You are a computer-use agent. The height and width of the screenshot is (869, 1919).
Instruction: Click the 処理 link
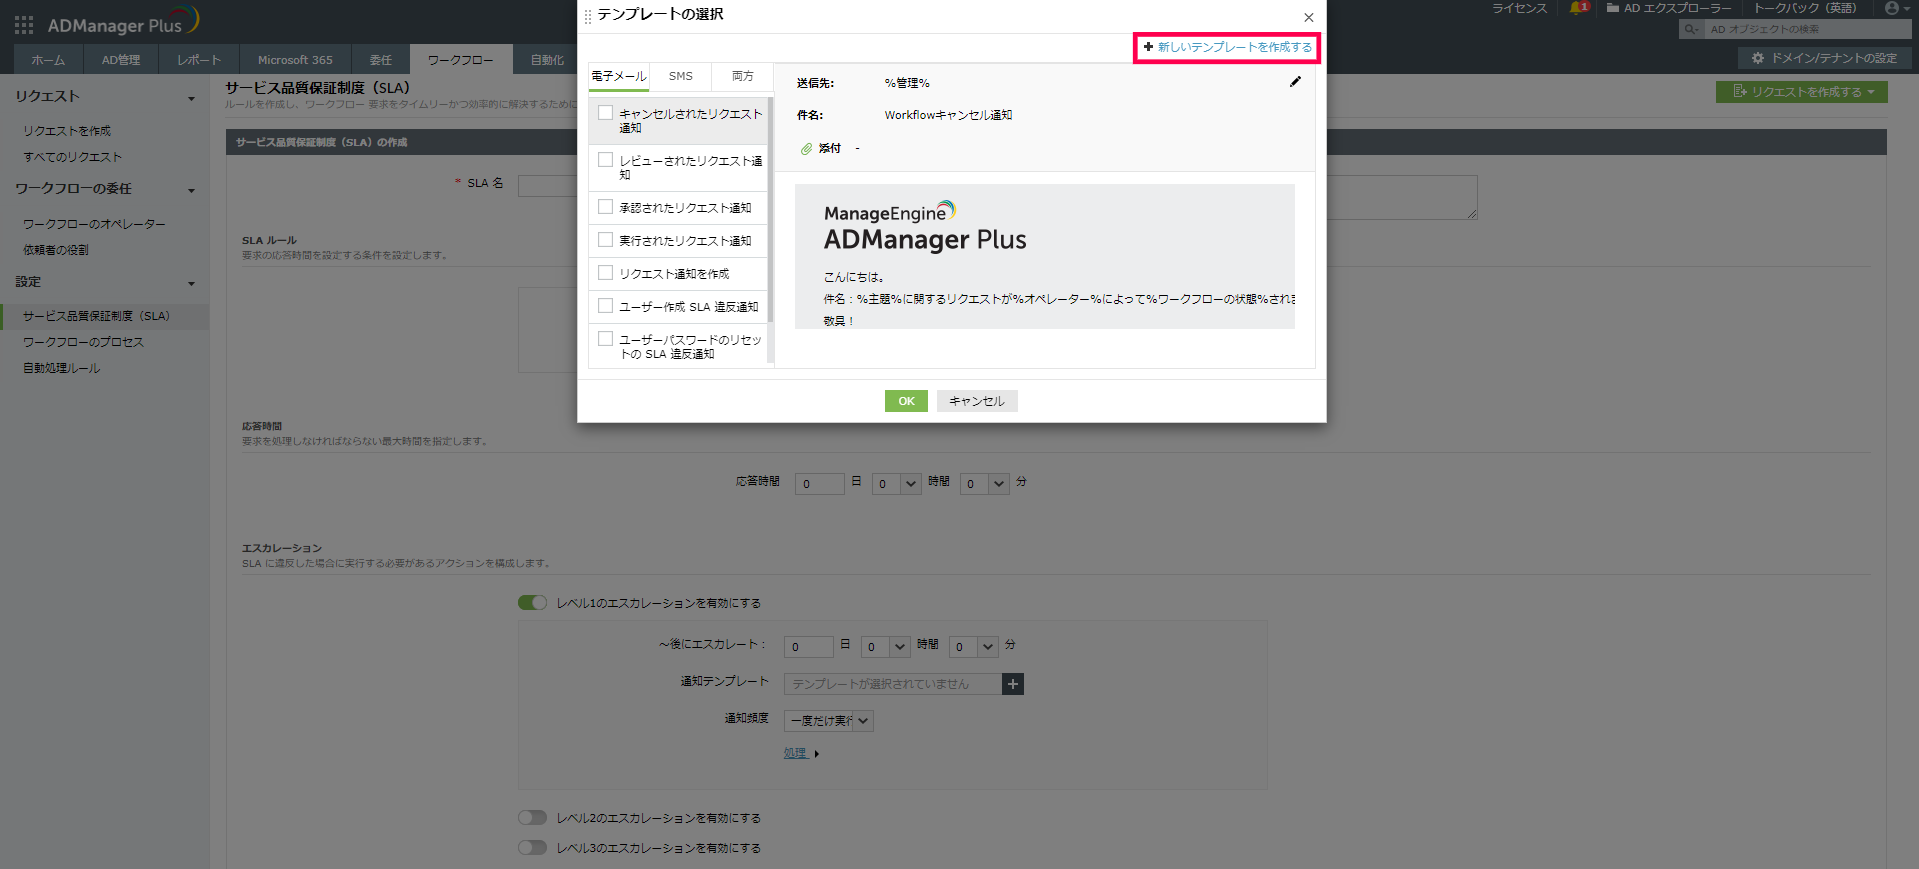[x=796, y=753]
